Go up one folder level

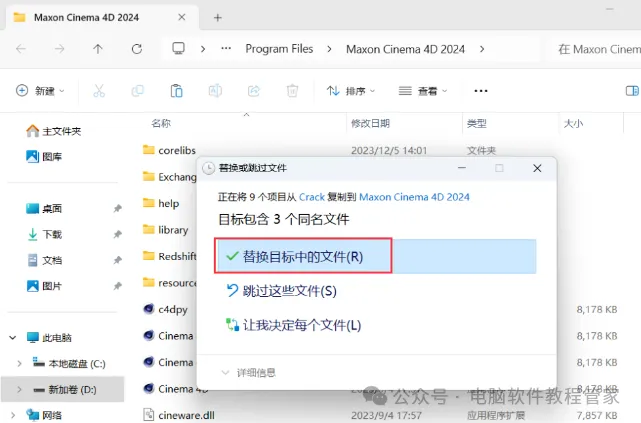[x=98, y=49]
